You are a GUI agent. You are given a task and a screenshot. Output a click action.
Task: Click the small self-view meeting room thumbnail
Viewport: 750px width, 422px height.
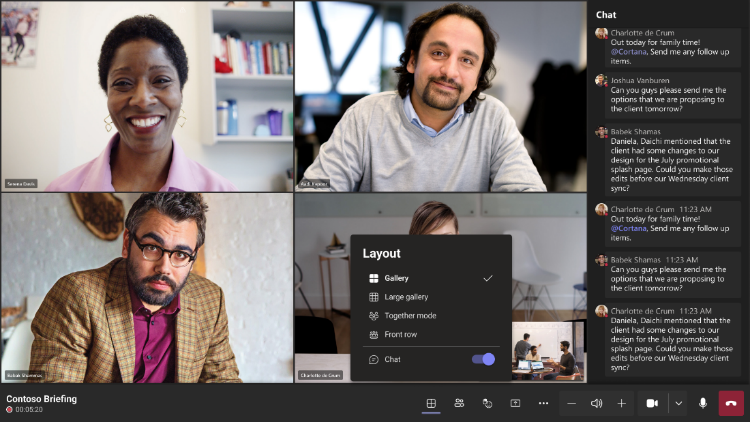click(548, 352)
